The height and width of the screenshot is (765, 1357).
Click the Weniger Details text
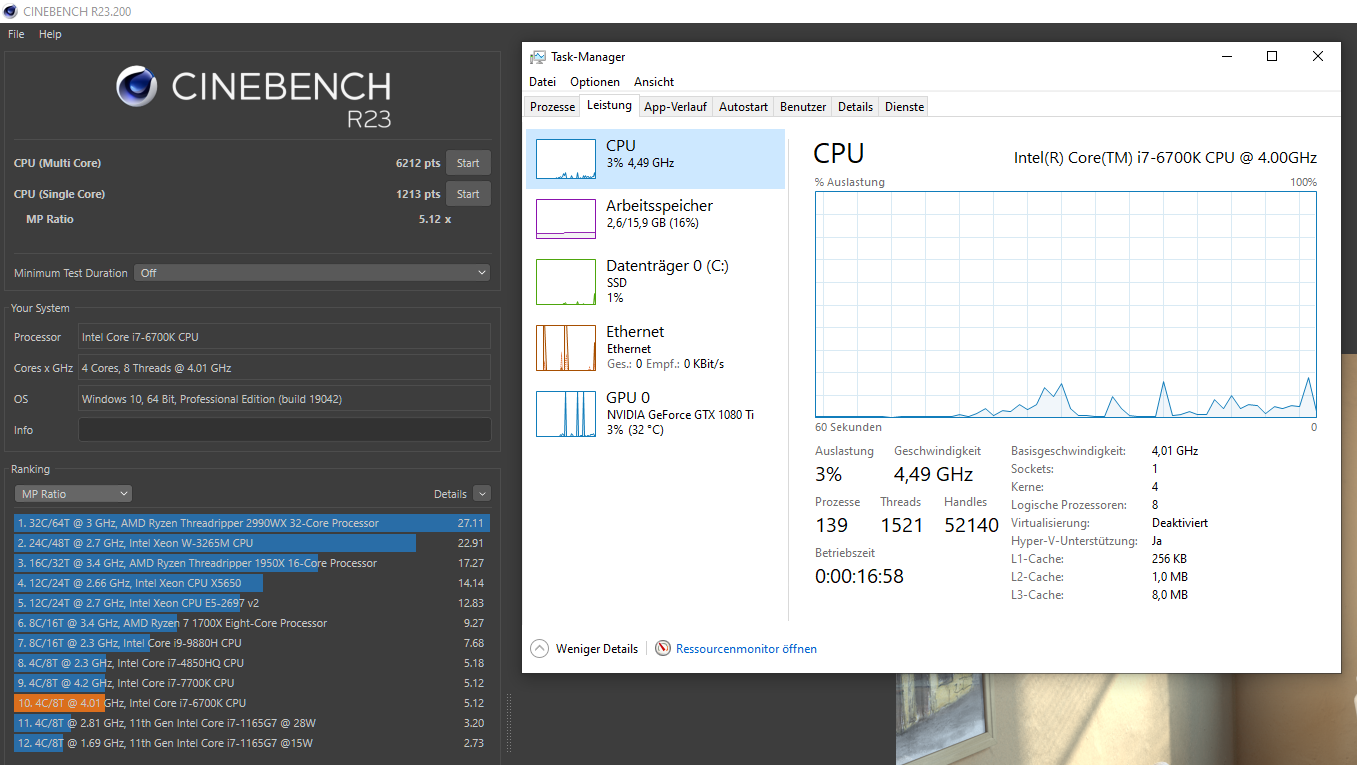pyautogui.click(x=597, y=649)
